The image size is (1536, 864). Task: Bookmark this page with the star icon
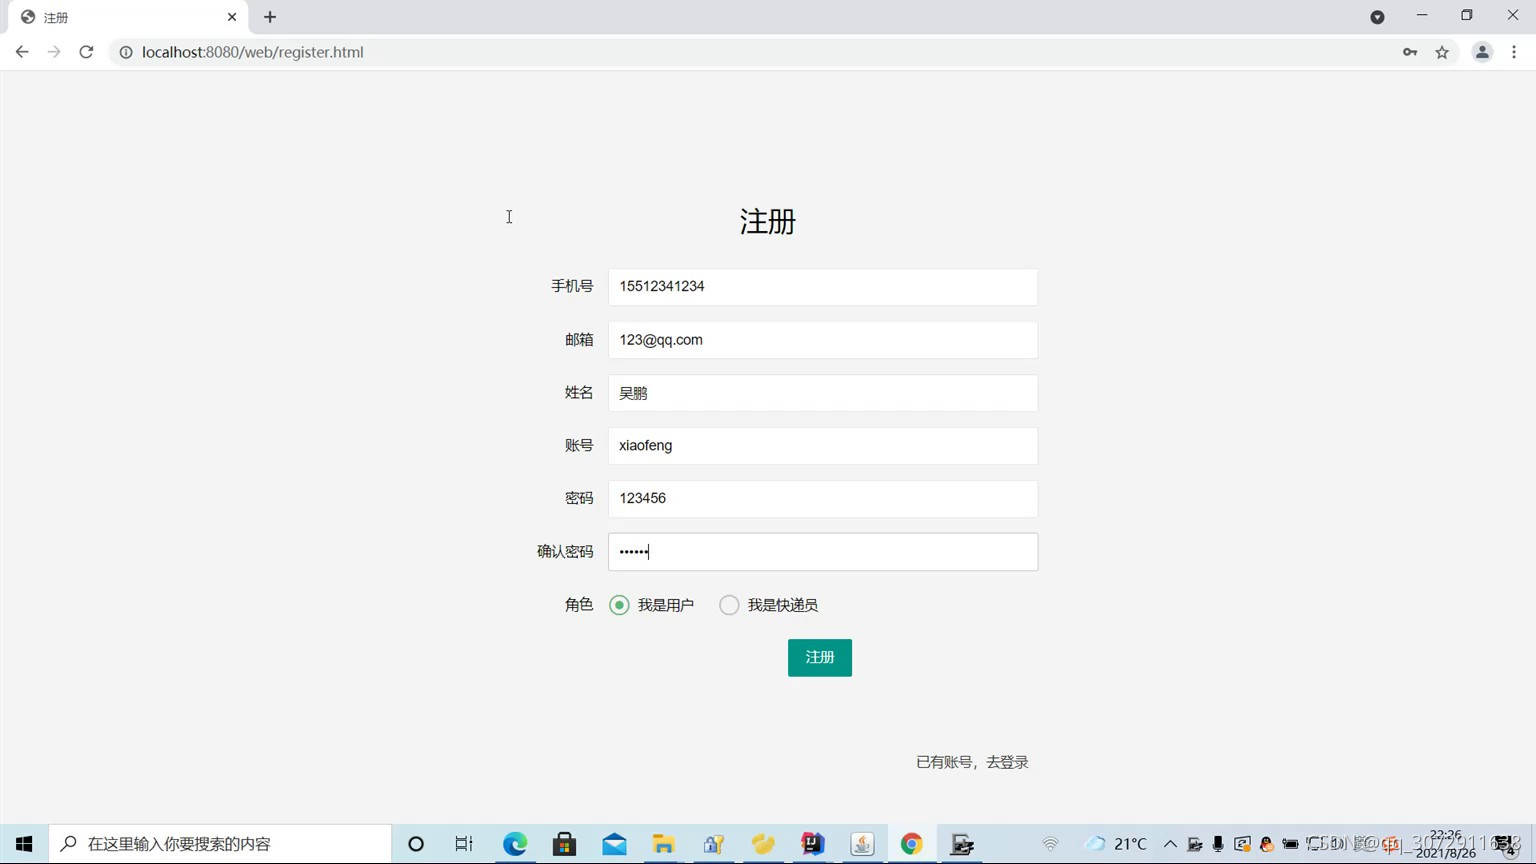coord(1442,52)
